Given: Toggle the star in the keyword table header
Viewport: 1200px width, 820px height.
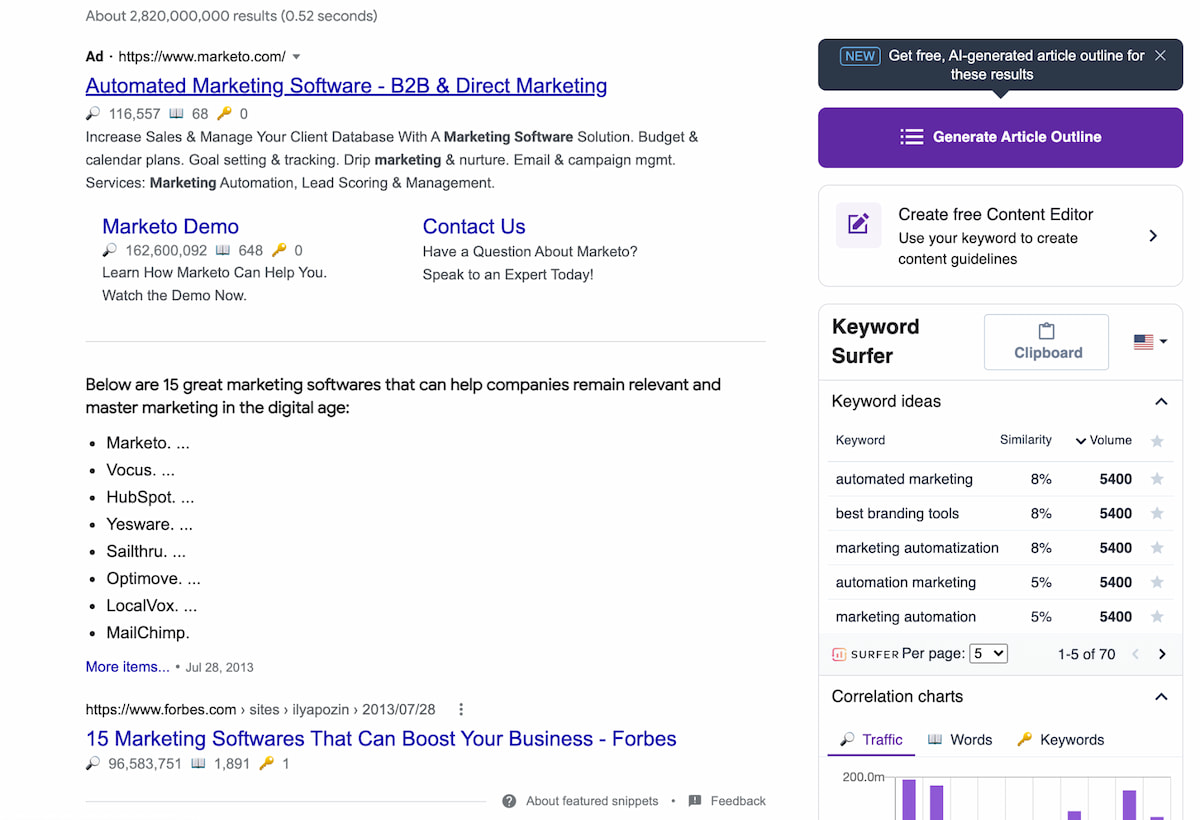Looking at the screenshot, I should click(1157, 440).
